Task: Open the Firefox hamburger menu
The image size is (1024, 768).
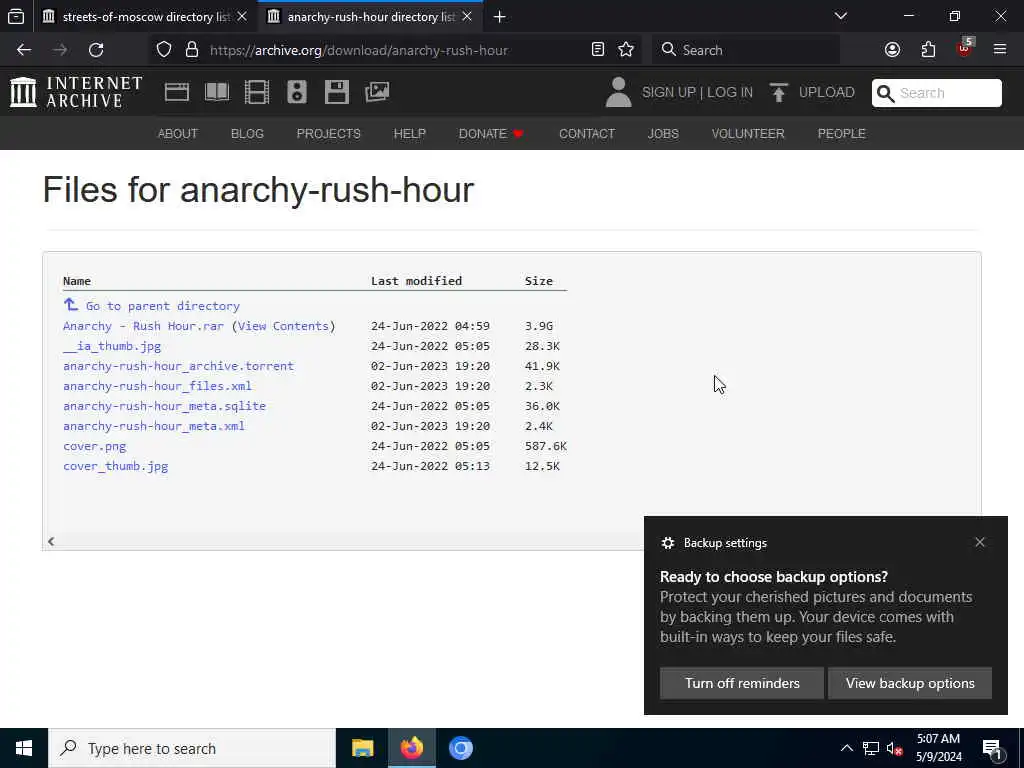Action: click(1000, 50)
